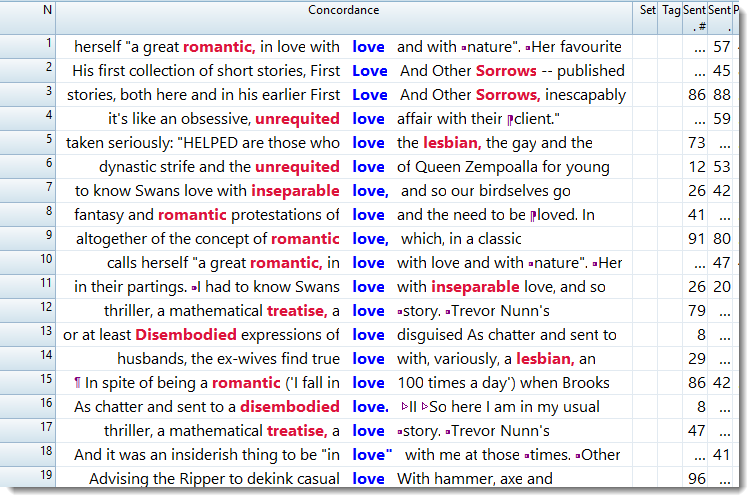Select row number 19 cell
This screenshot has width=754, height=502.
tap(28, 477)
